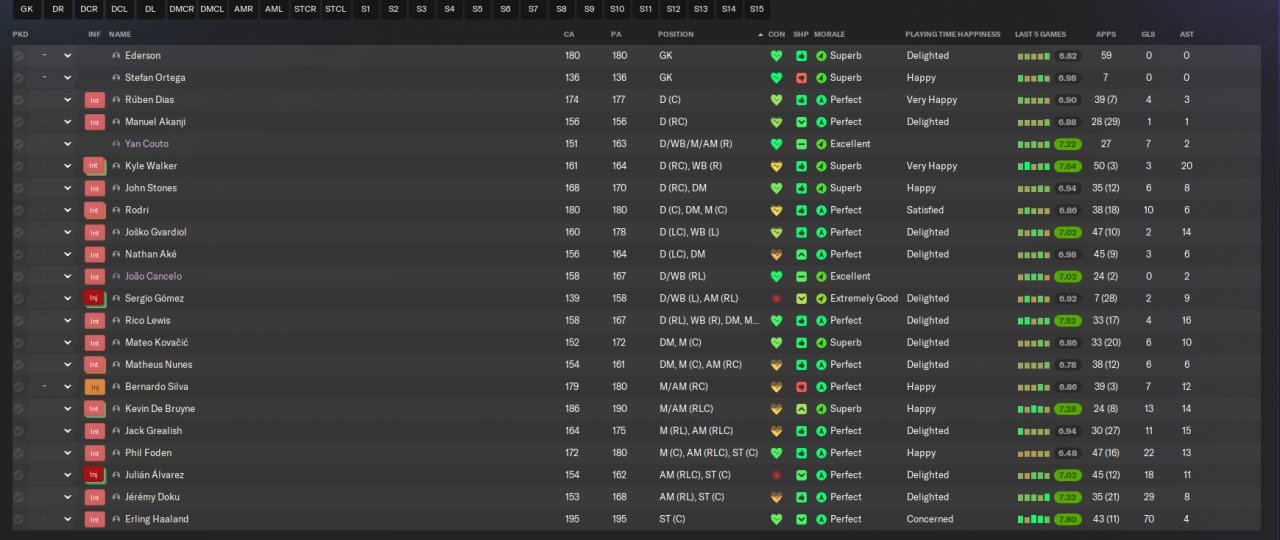Toggle the picked checkbox for Kevin De Bruyne
Screen dimensions: 1280x540
pos(18,408)
